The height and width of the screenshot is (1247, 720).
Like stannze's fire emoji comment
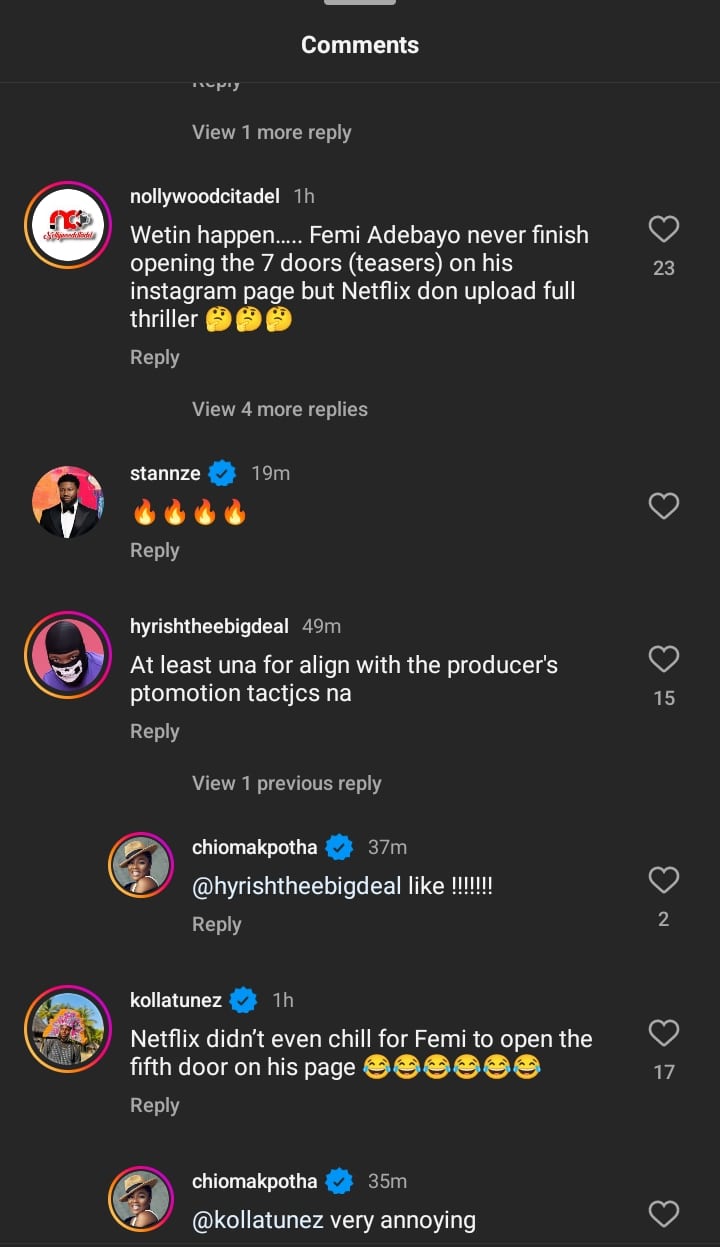coord(664,506)
